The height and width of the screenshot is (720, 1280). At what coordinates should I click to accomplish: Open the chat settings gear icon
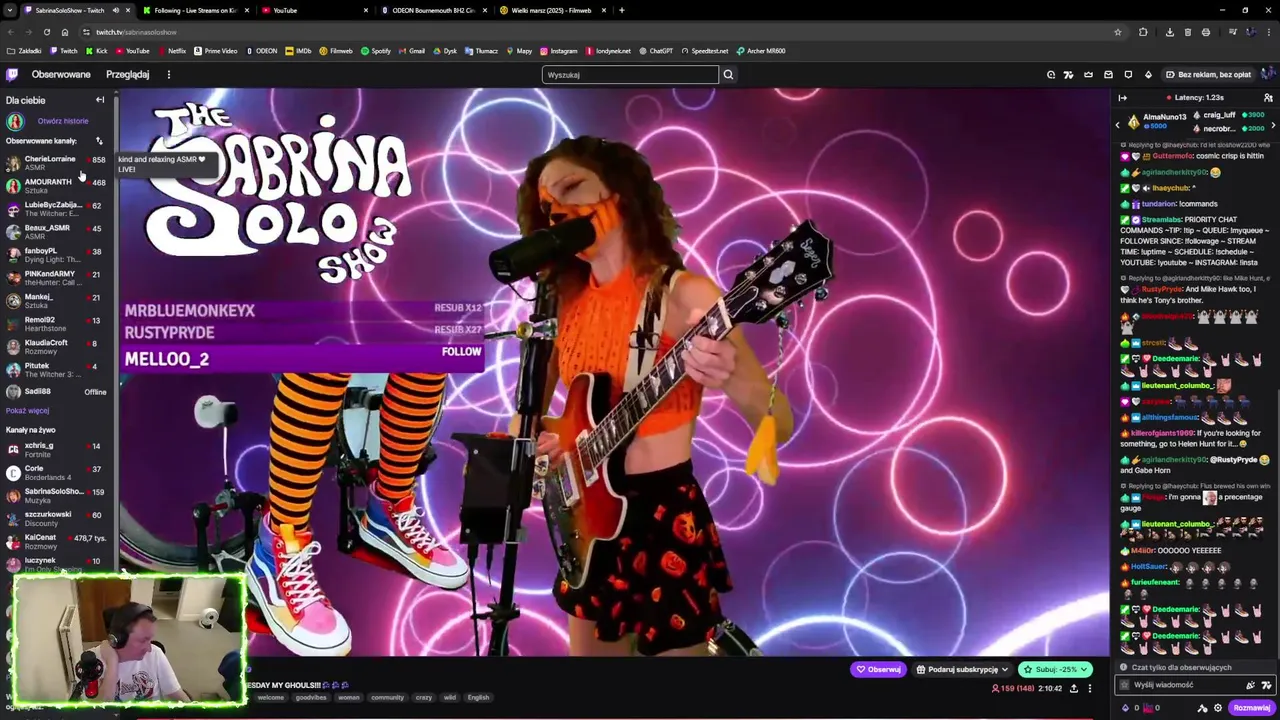1218,707
